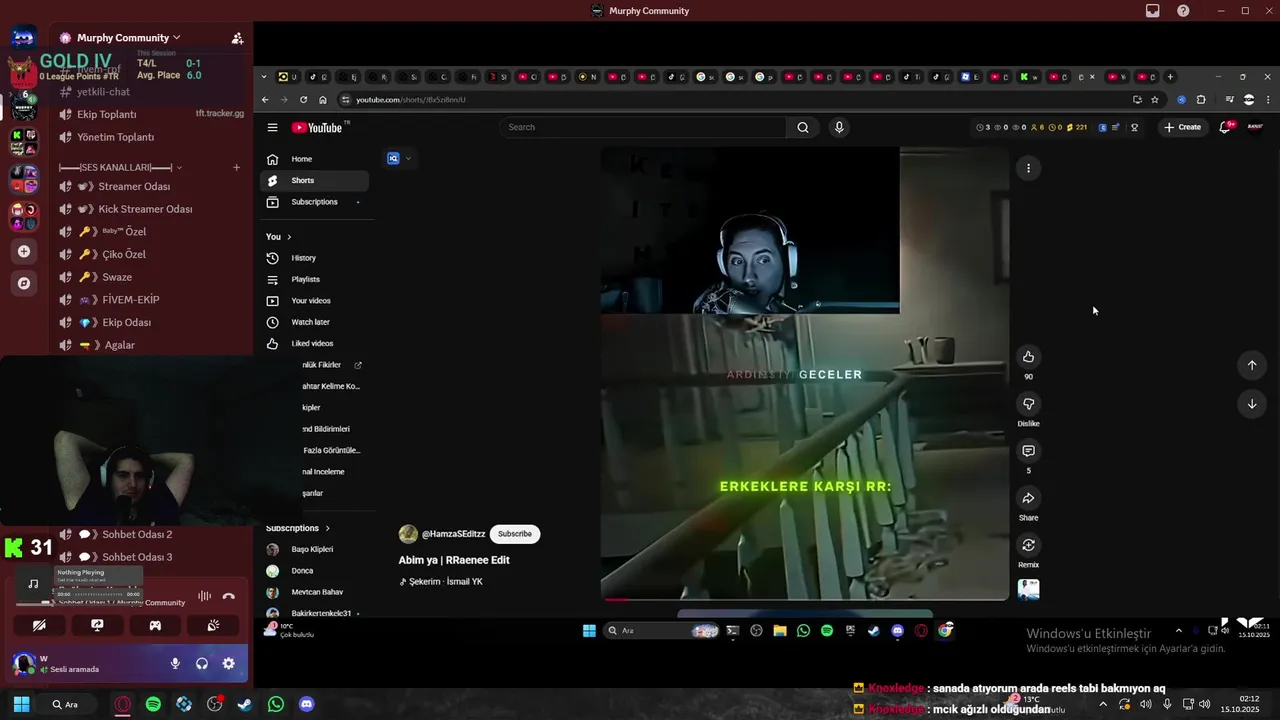Open Mevtcan Bahav subscription channel
This screenshot has width=1280, height=720.
pyautogui.click(x=317, y=592)
